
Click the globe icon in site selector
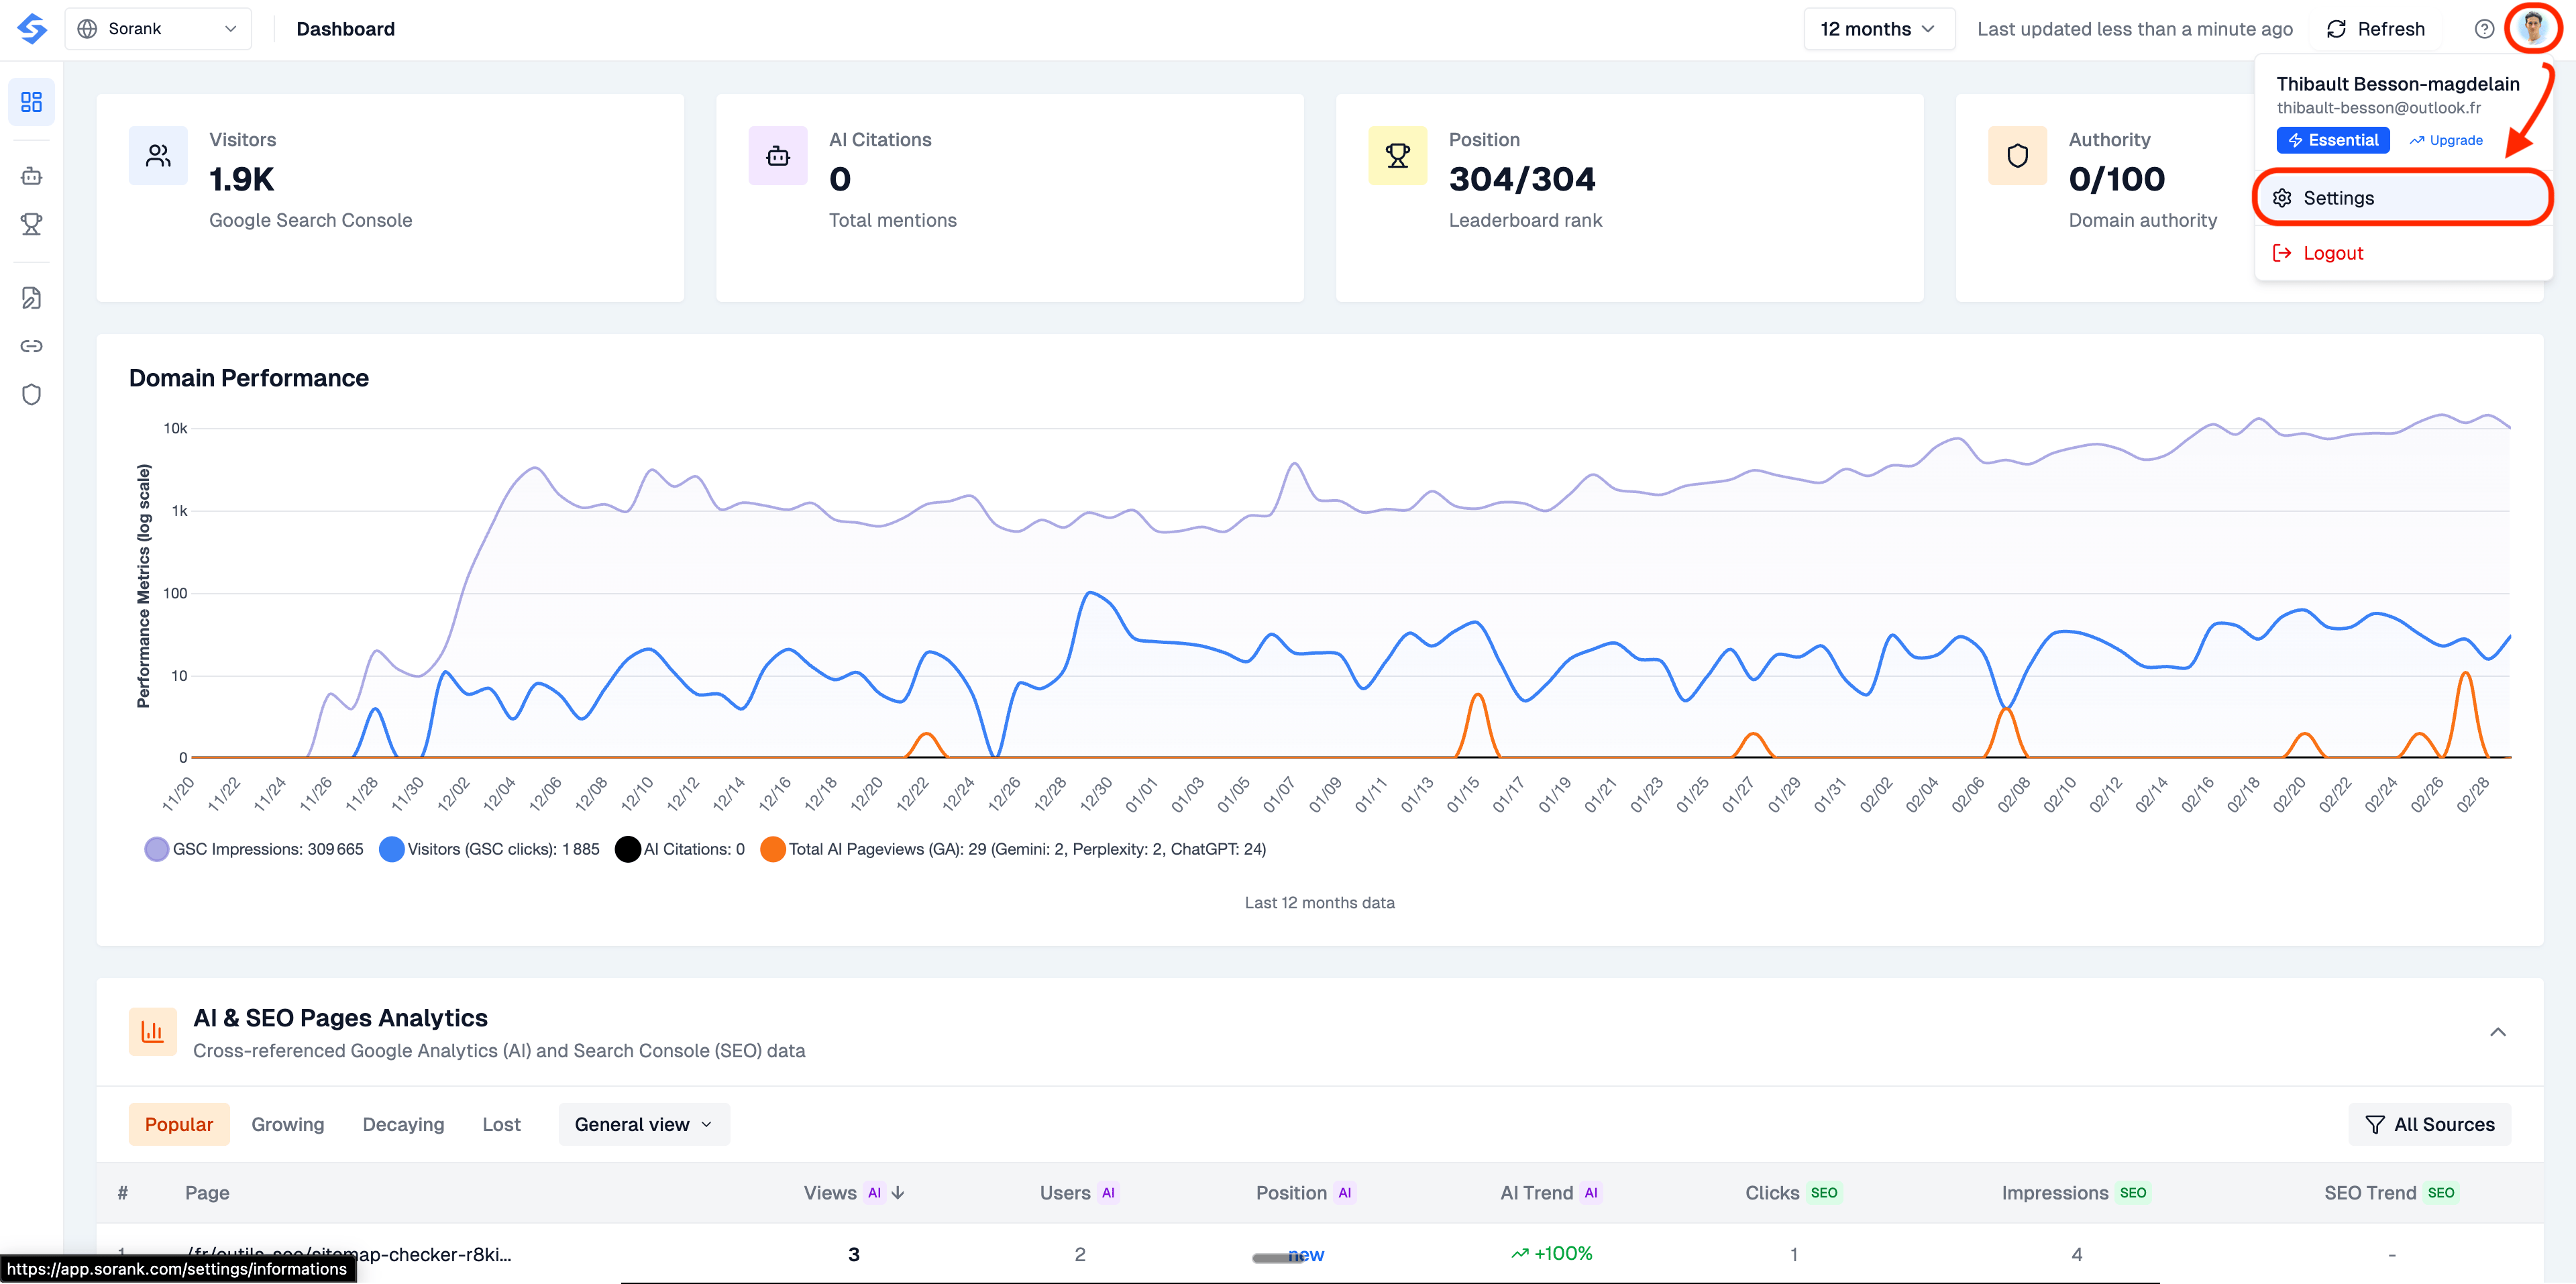tap(88, 29)
